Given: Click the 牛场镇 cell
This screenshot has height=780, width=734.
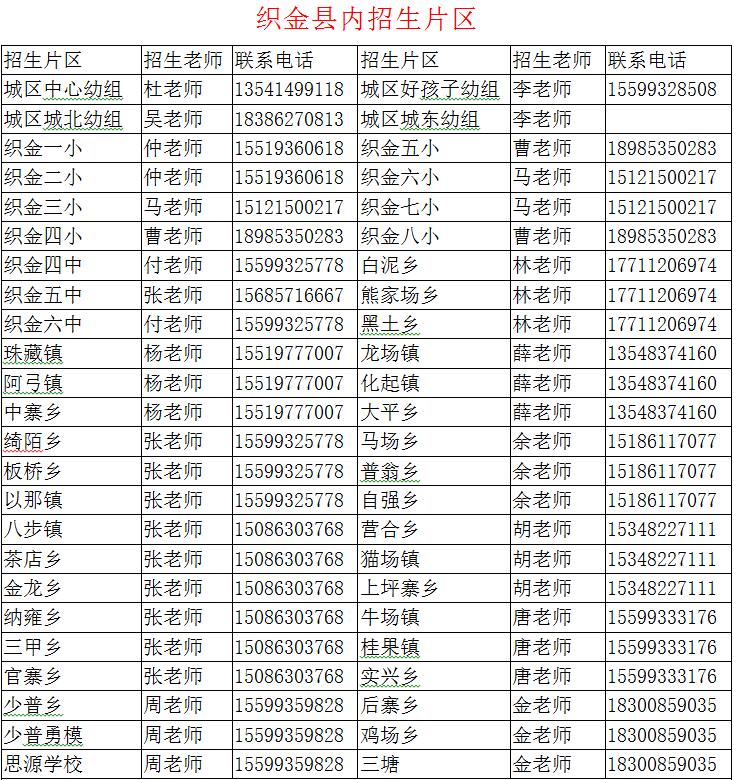Looking at the screenshot, I should pos(434,617).
